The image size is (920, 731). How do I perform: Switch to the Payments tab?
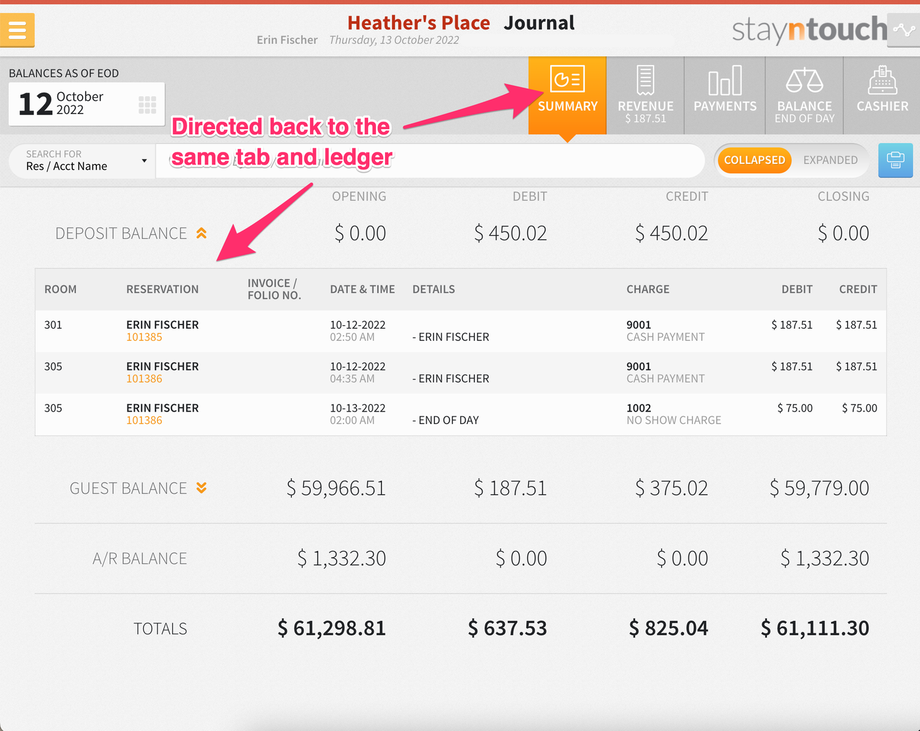(x=725, y=95)
